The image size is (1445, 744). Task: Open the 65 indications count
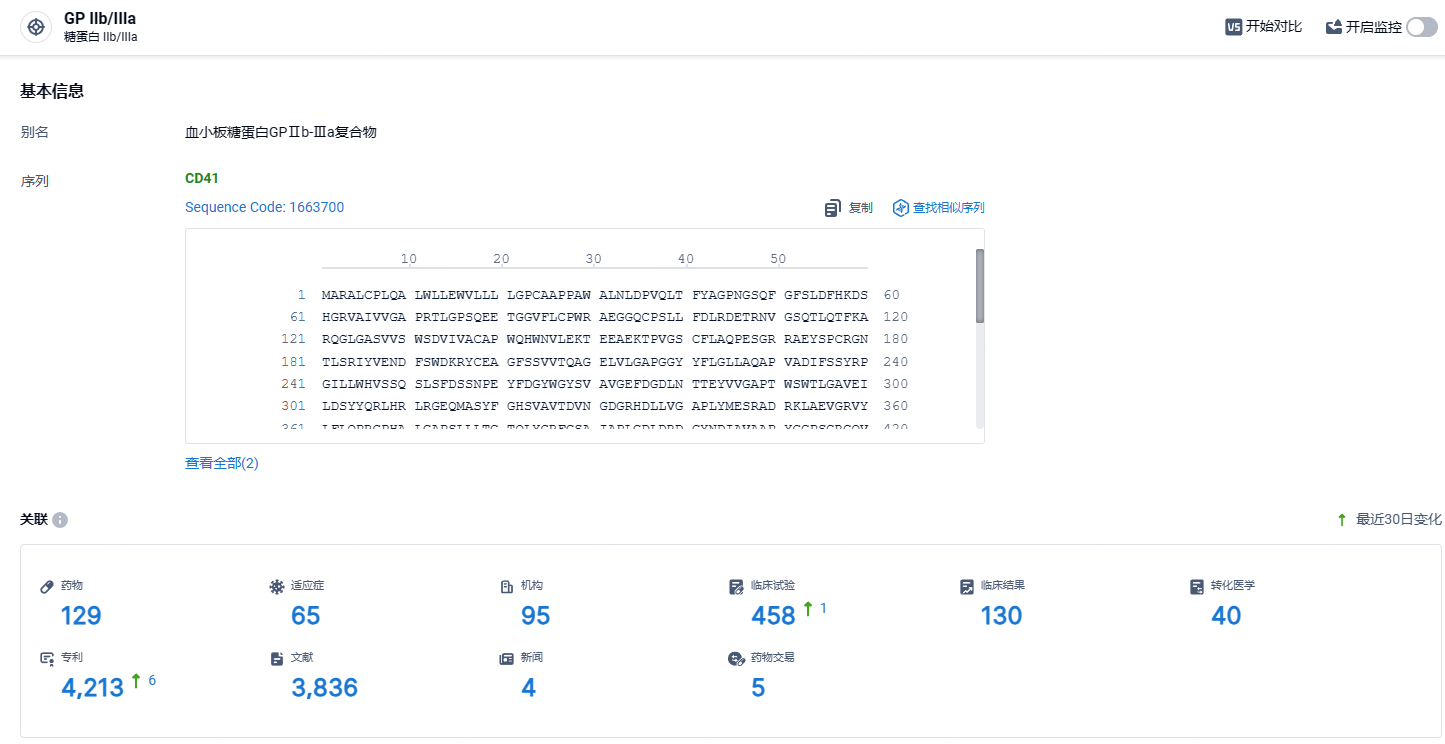coord(306,615)
